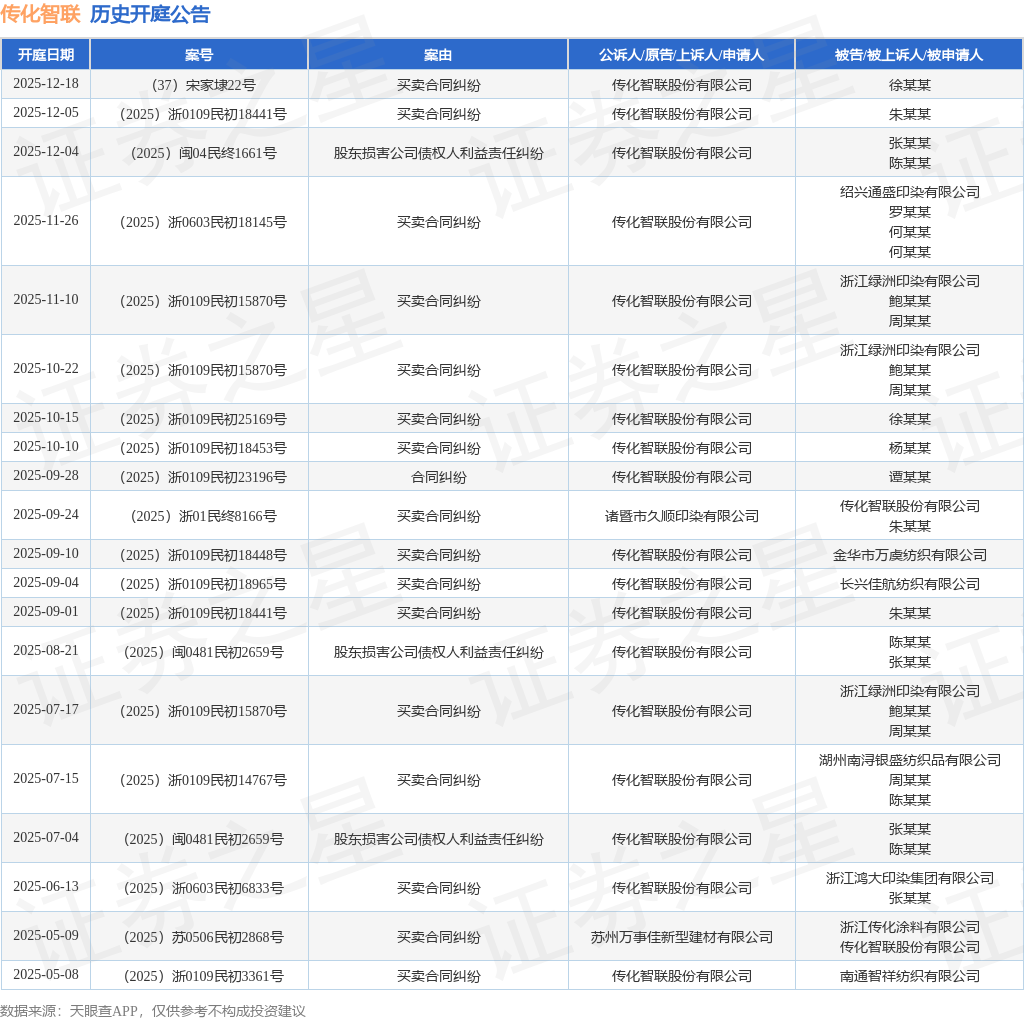
Task: Click defendant 金华市万虞纺织有限公司
Action: 910,556
